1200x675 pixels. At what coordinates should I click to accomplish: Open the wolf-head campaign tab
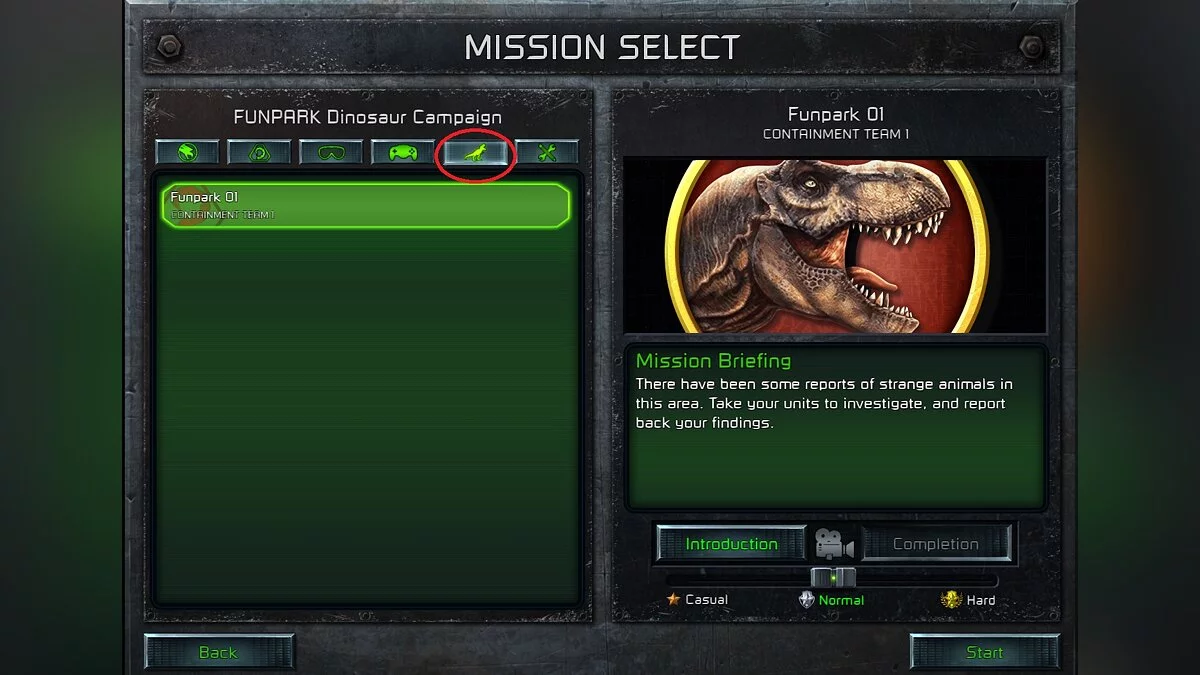pyautogui.click(x=187, y=153)
